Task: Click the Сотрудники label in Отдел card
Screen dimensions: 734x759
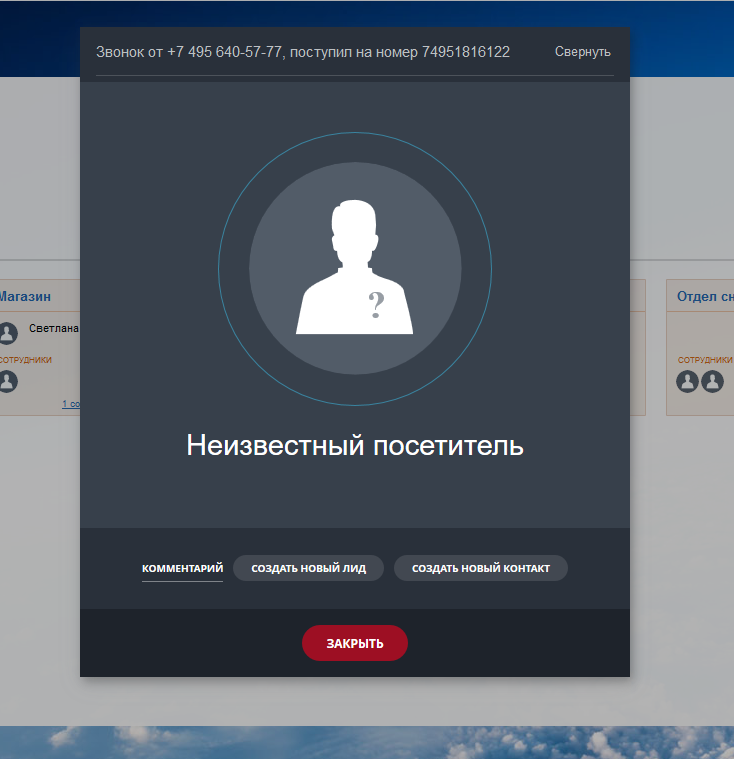Action: tap(705, 360)
